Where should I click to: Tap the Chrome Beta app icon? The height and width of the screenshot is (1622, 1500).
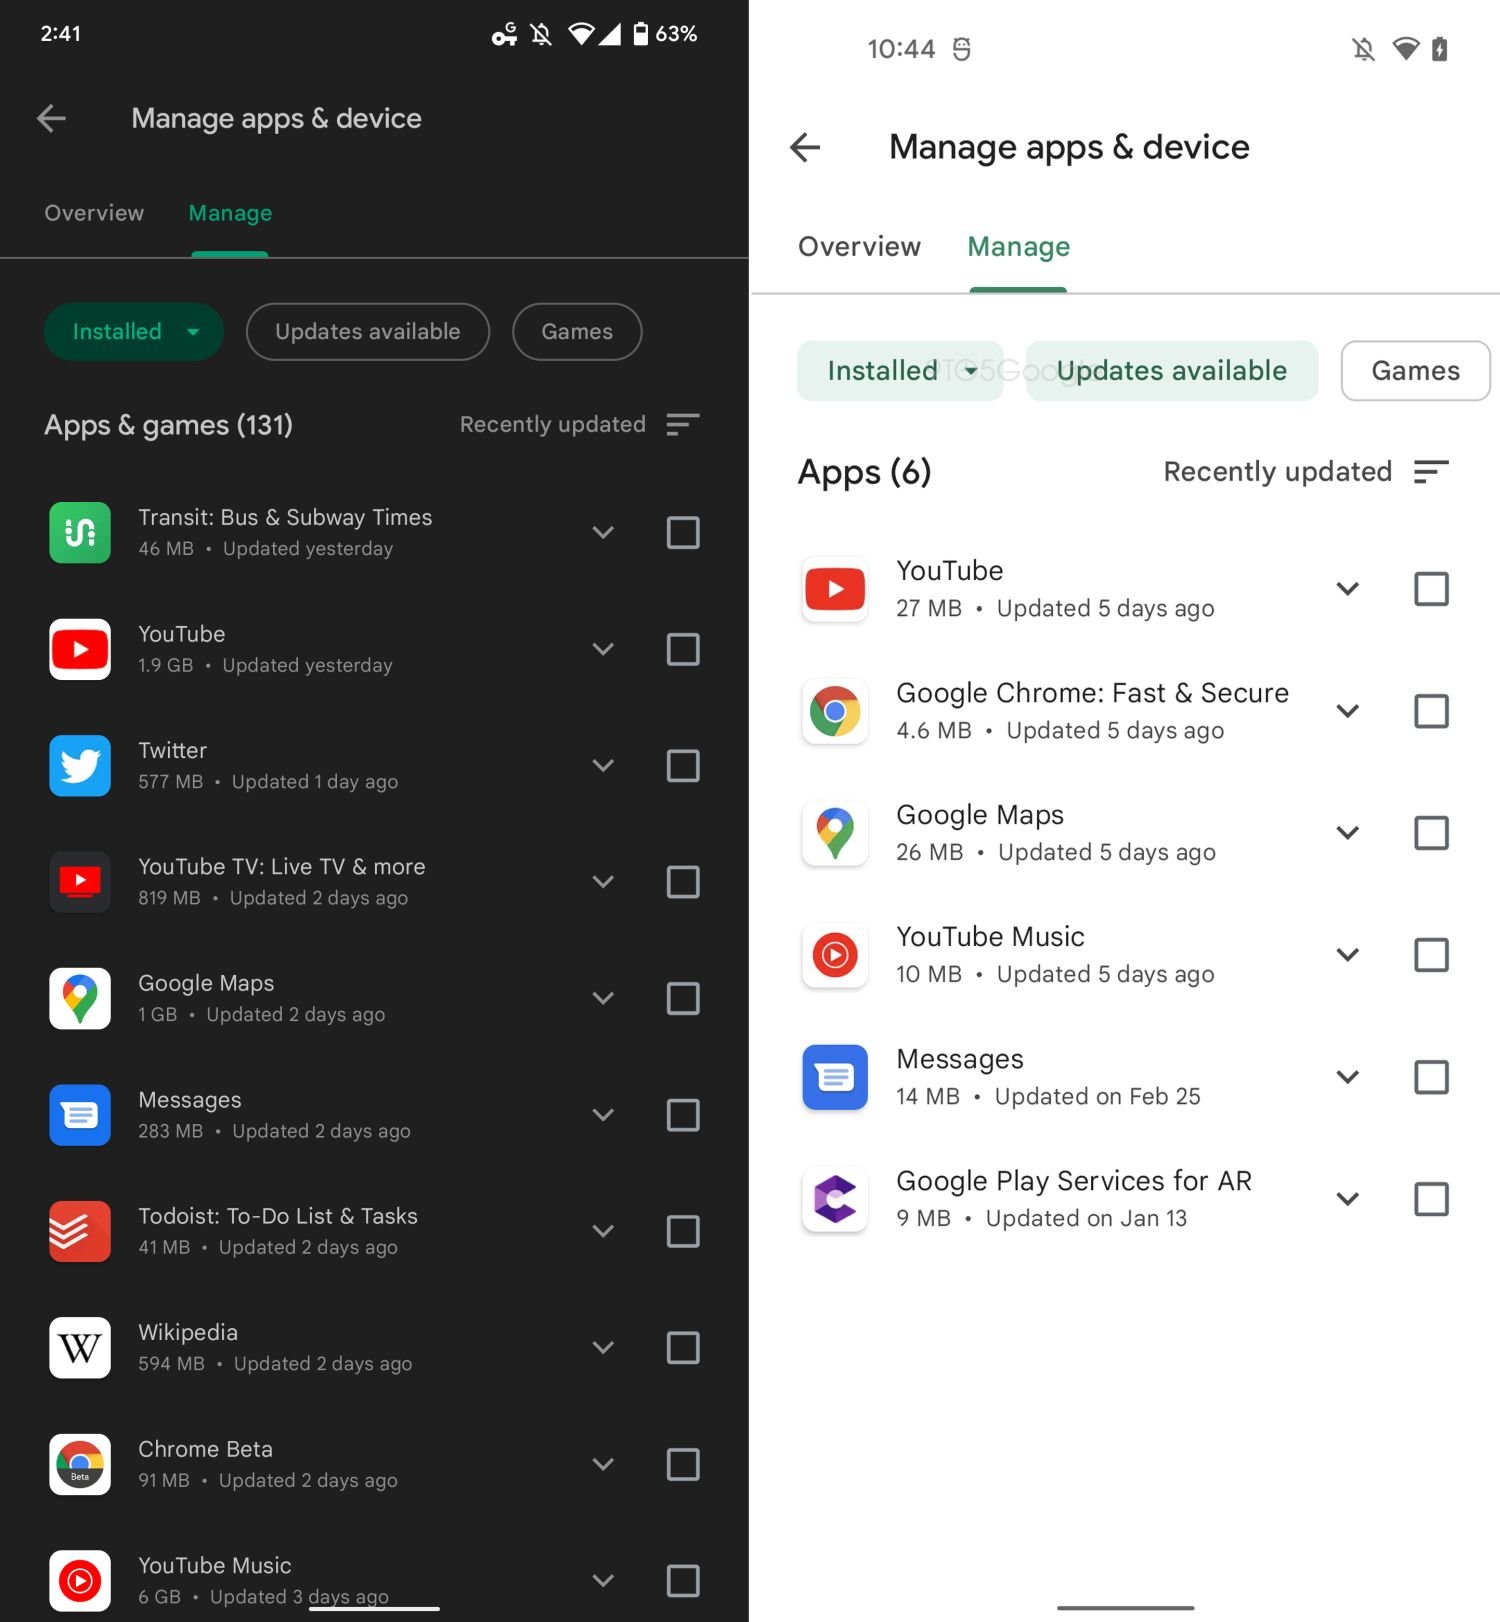coord(80,1464)
